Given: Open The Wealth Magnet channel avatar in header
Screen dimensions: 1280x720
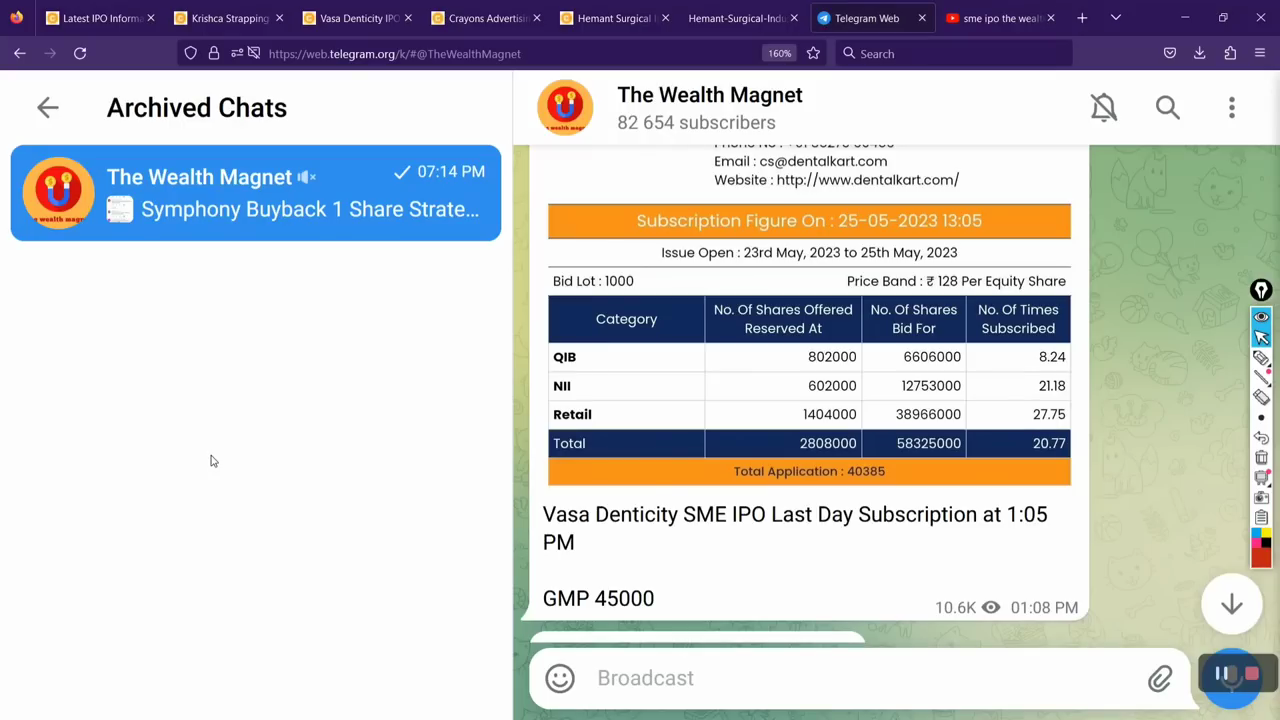Looking at the screenshot, I should click(x=565, y=107).
